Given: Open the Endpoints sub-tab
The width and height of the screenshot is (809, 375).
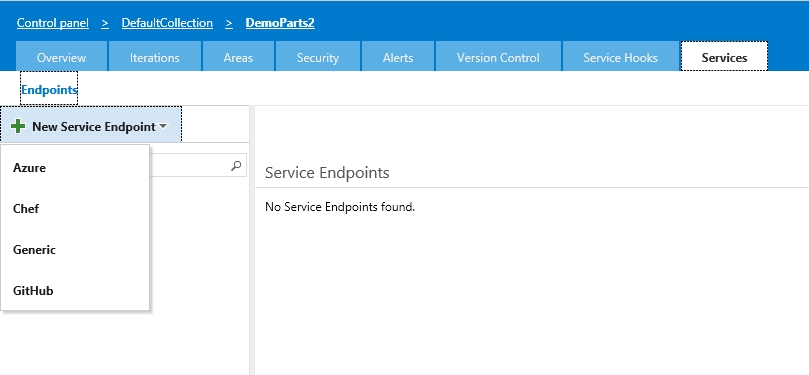Looking at the screenshot, I should tap(49, 89).
